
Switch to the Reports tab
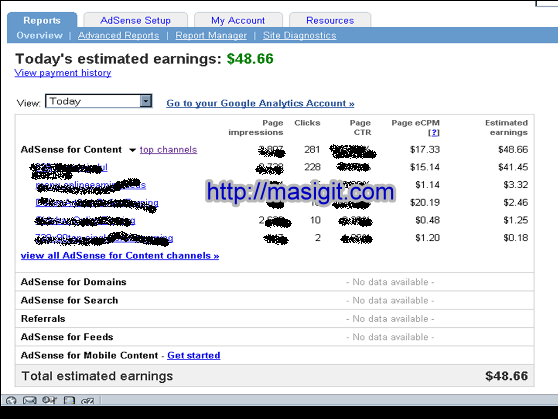42,20
